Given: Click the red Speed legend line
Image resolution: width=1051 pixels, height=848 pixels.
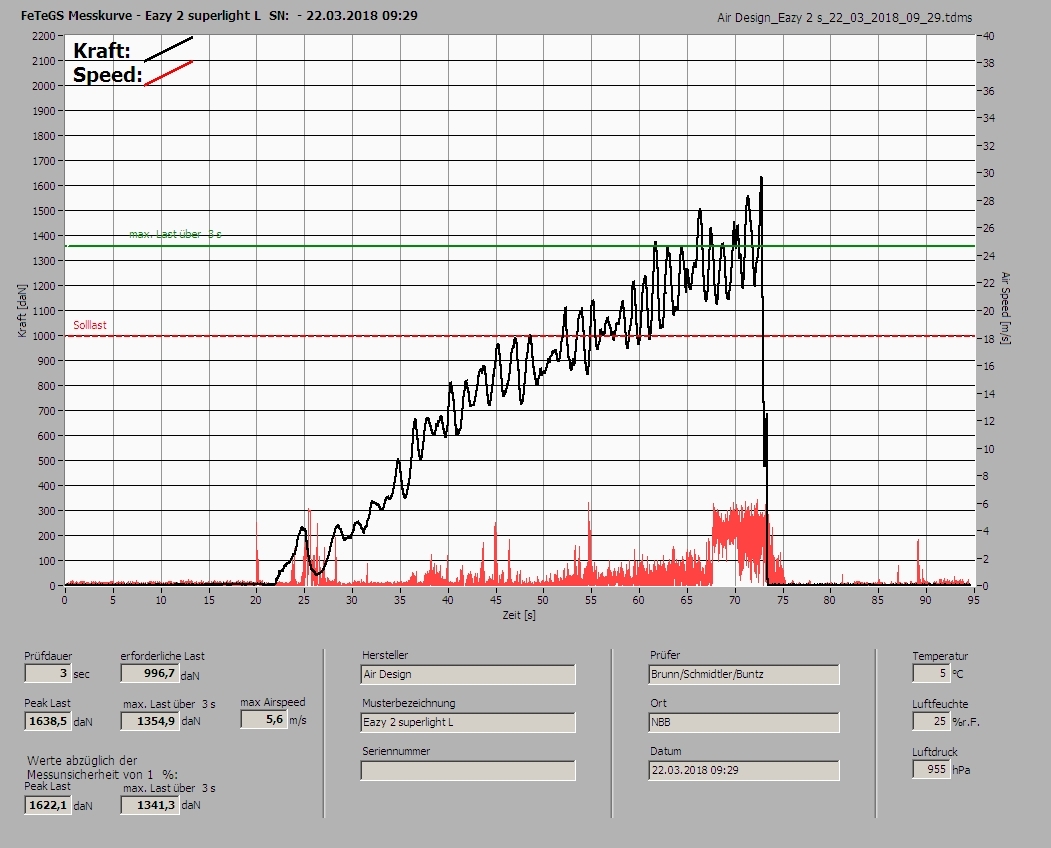Looking at the screenshot, I should click(168, 73).
